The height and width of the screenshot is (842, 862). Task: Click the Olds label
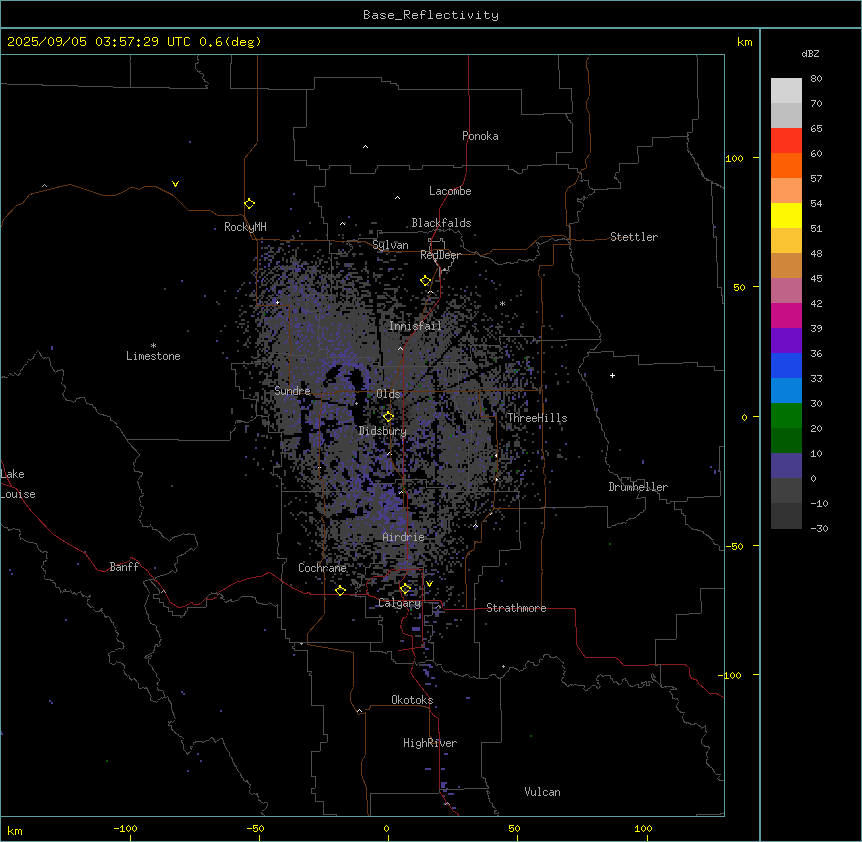tap(388, 394)
